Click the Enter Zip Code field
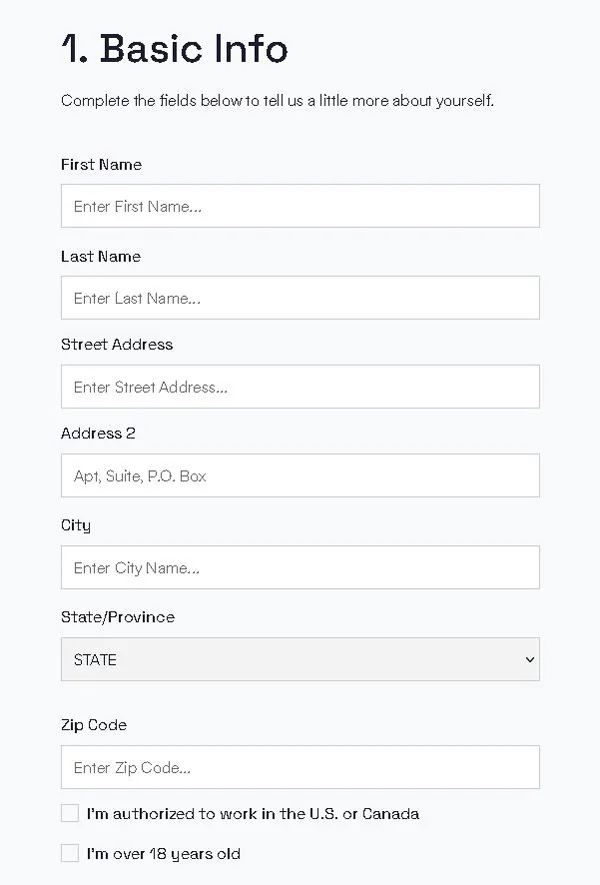 pos(300,765)
